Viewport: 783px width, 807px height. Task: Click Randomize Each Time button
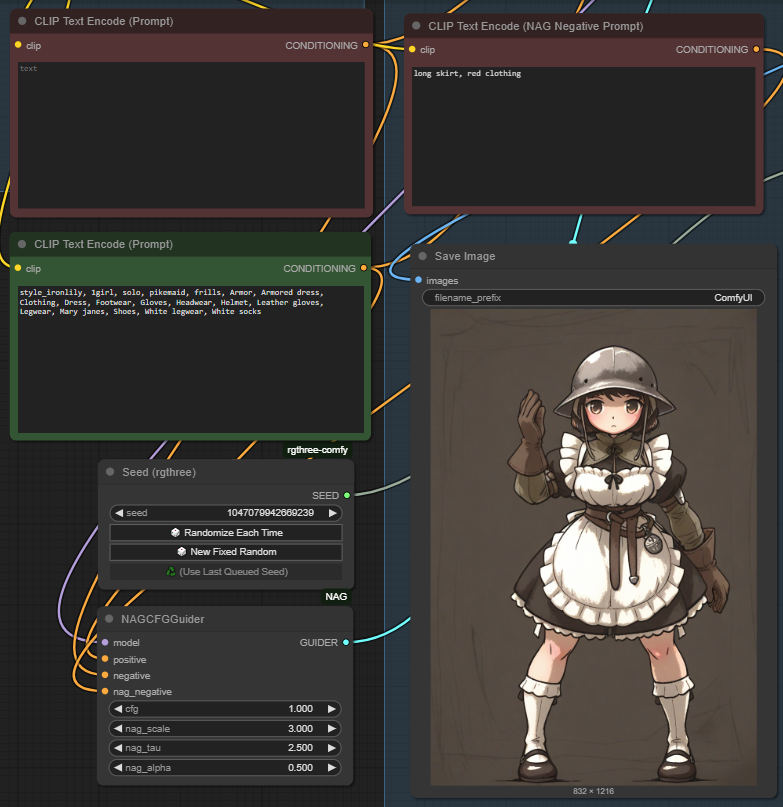pyautogui.click(x=226, y=533)
